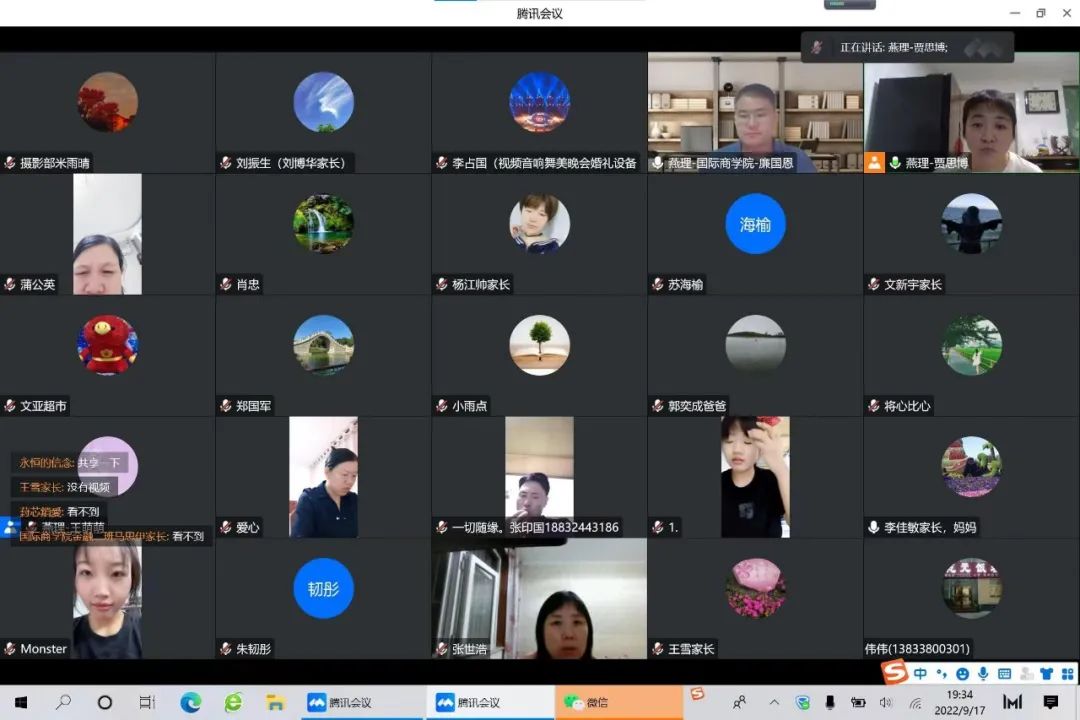Click the muted microphone in the speaking indicator bar
The image size is (1080, 720).
(817, 47)
